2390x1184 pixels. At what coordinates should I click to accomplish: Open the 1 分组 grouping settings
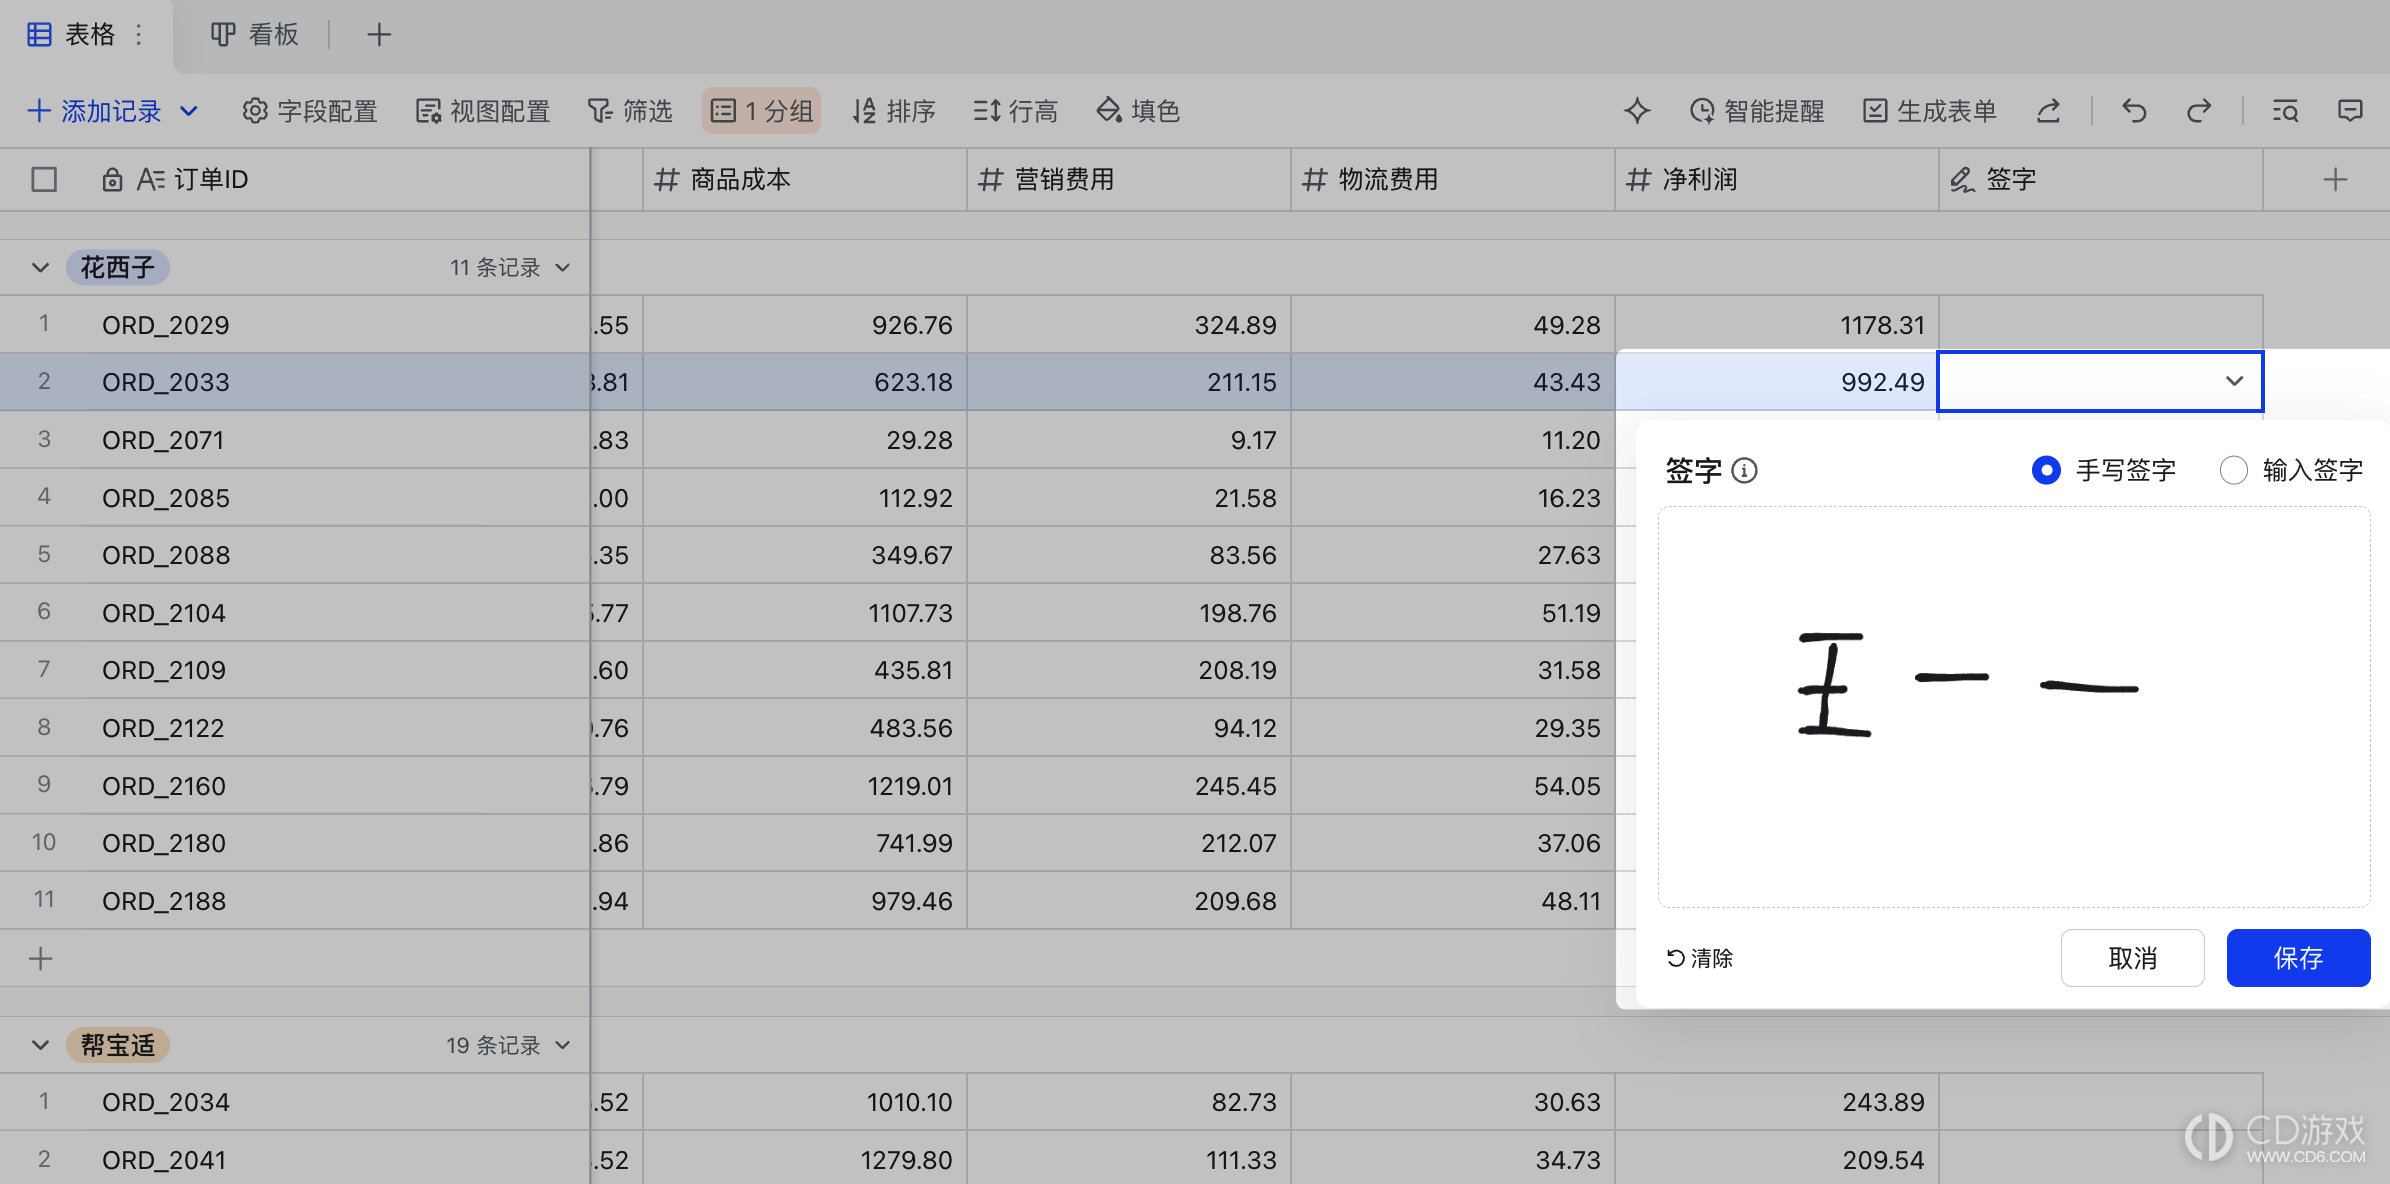[761, 111]
